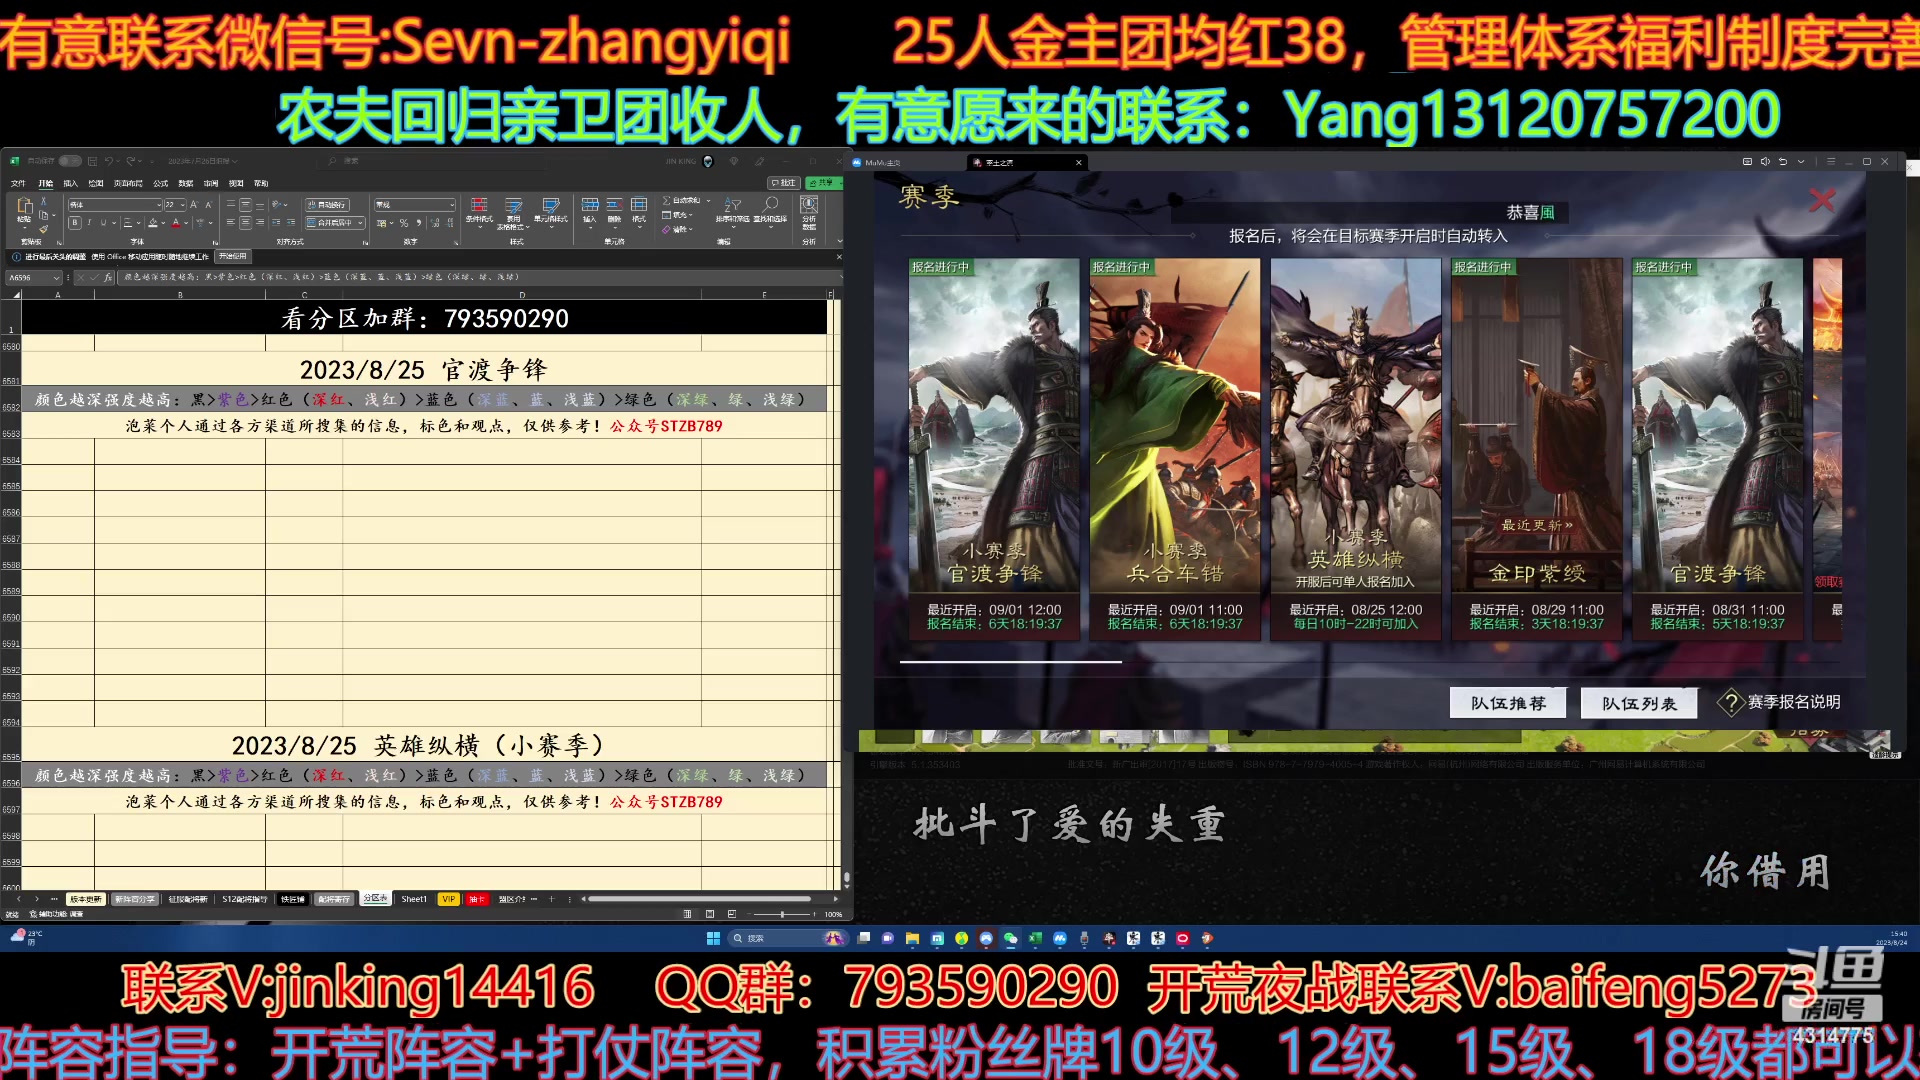Click the 队伍推荐 button
This screenshot has width=1920, height=1080.
click(1508, 703)
